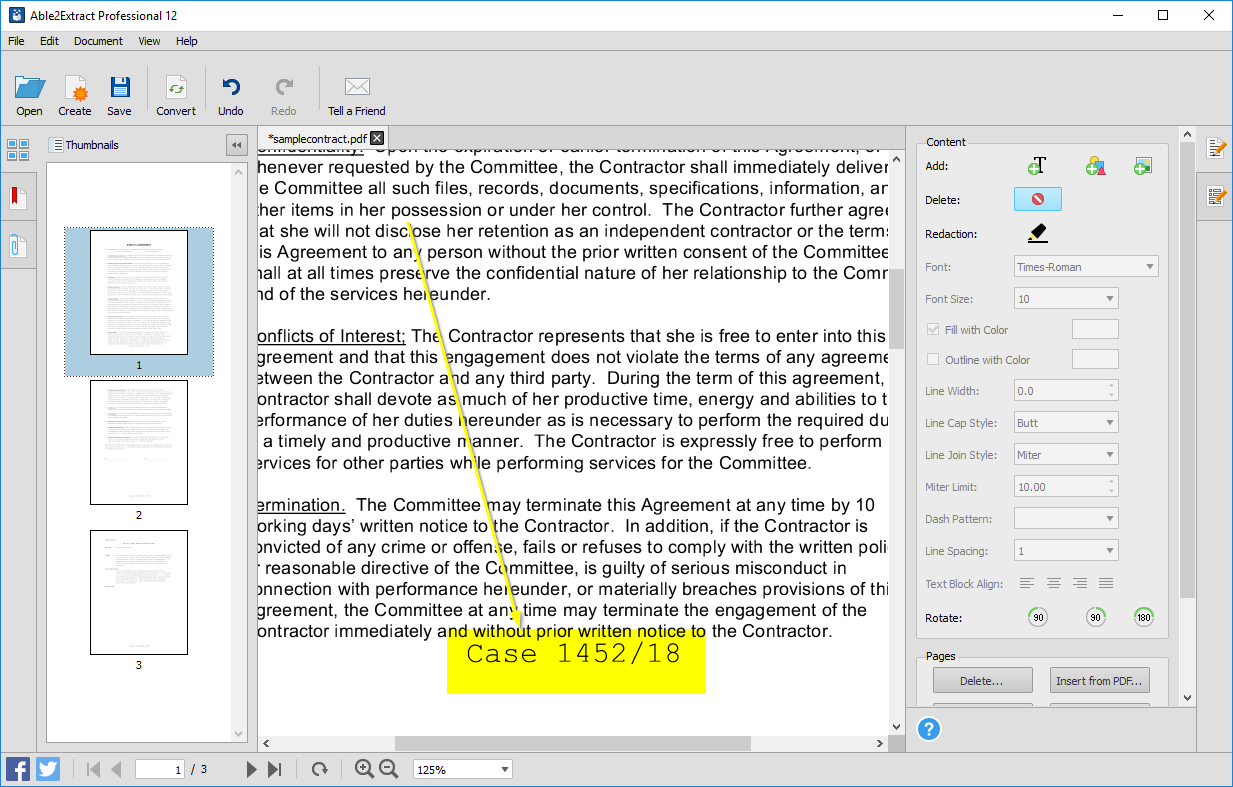Open the zoom level 125% dropdown

click(463, 769)
